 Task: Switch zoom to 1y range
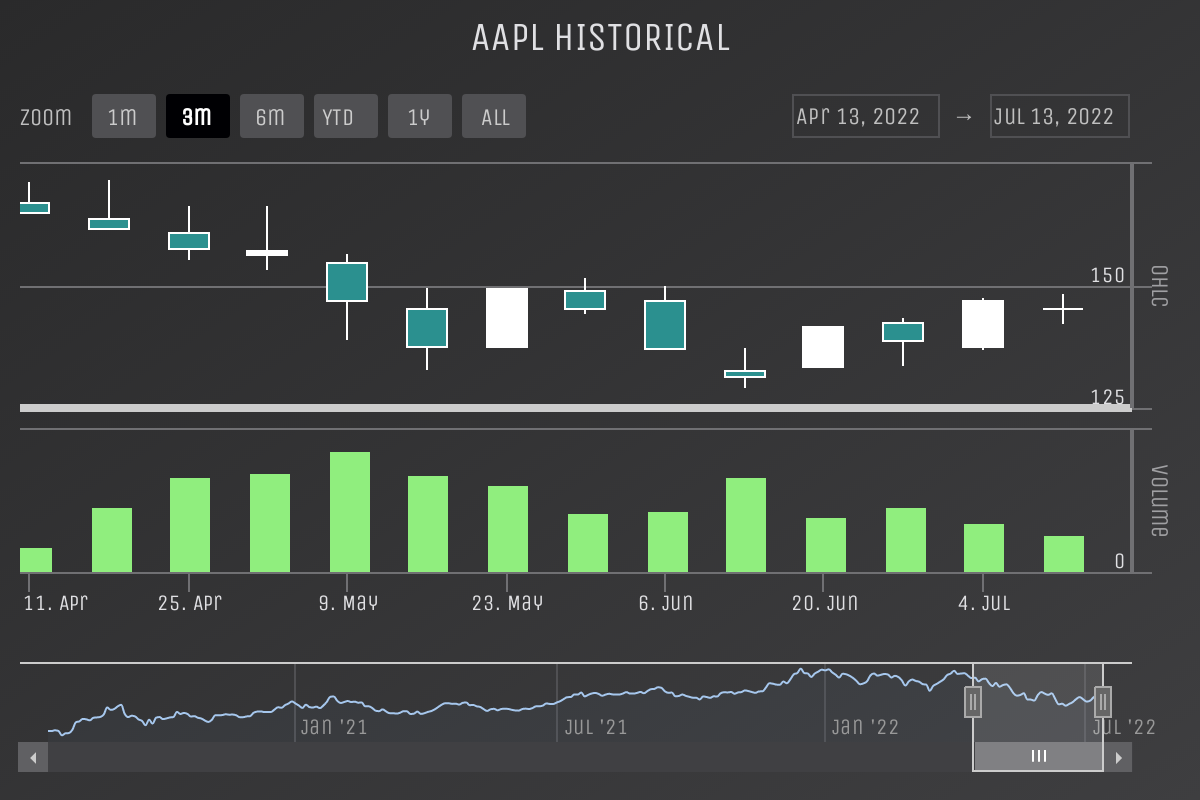419,116
